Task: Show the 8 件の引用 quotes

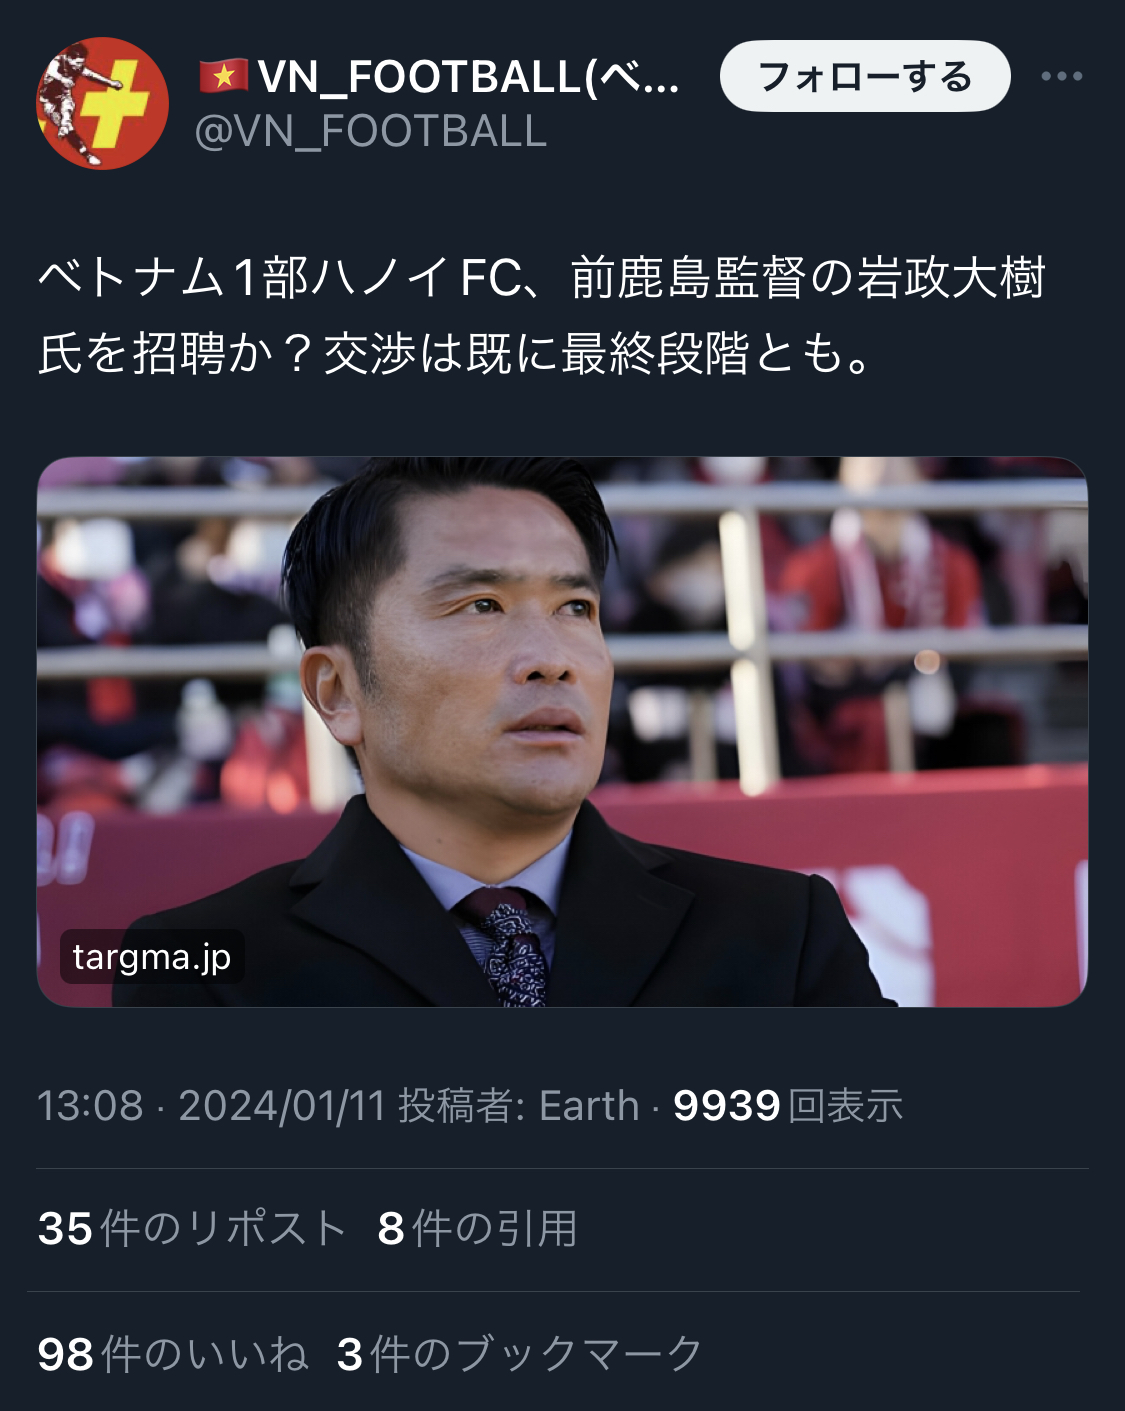Action: [477, 1229]
